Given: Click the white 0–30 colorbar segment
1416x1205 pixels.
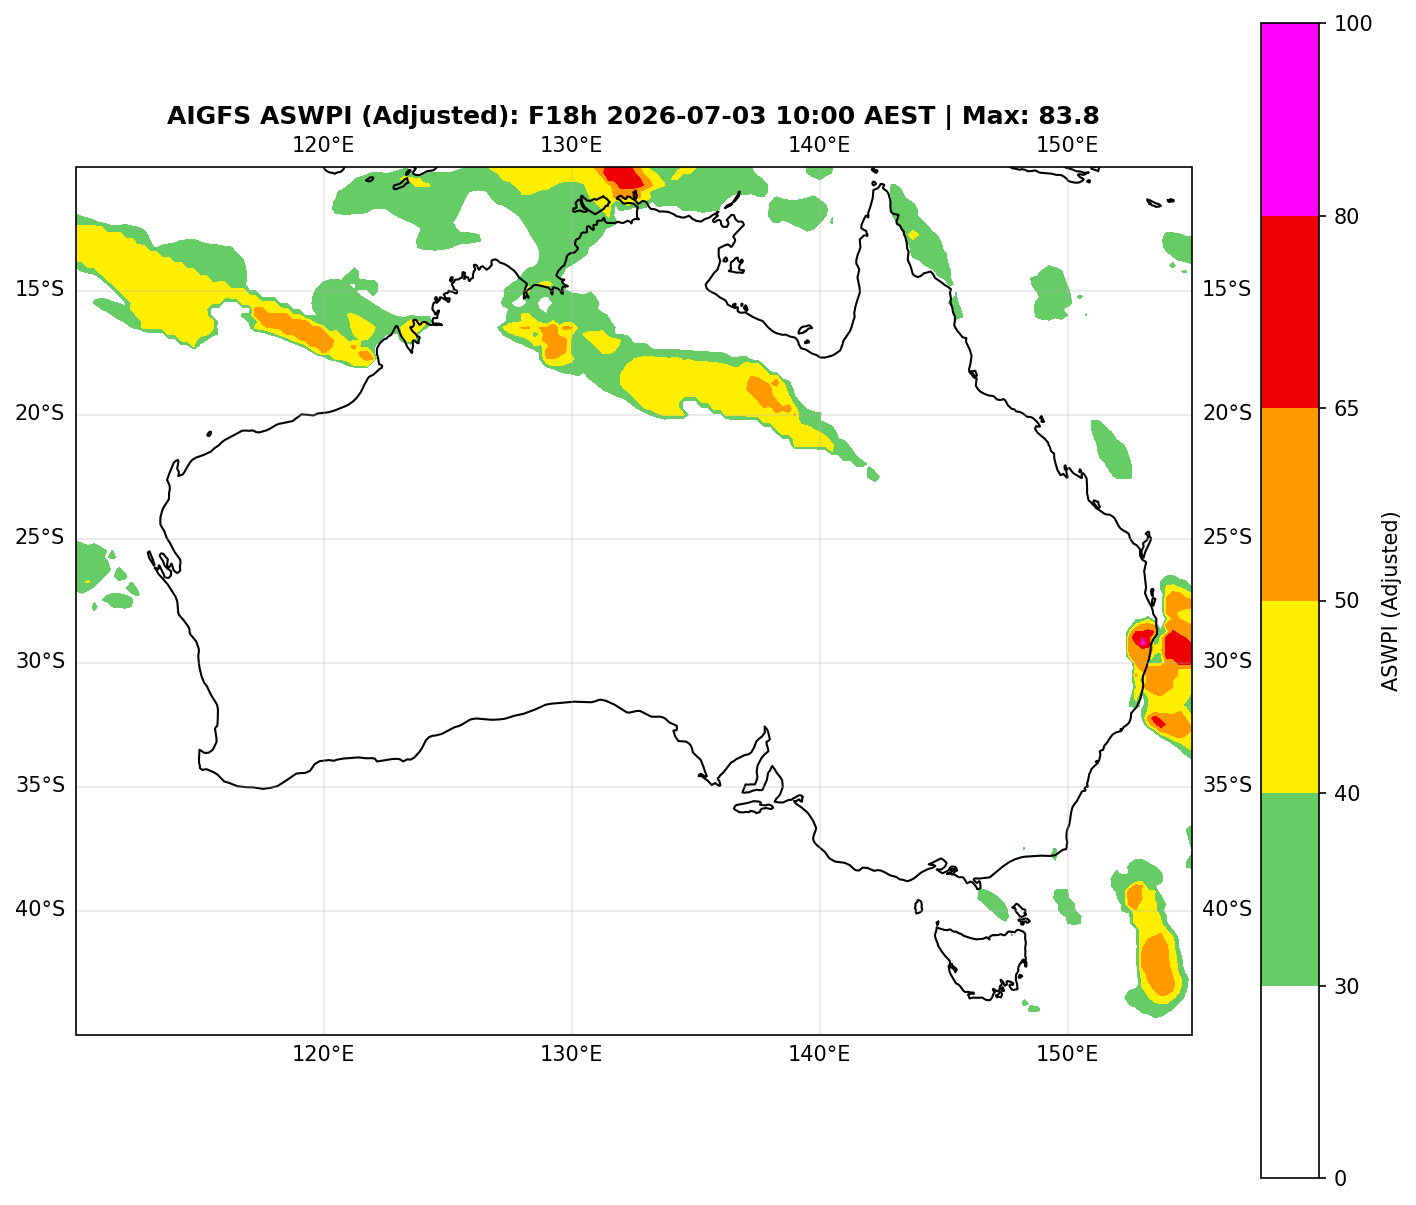Looking at the screenshot, I should pos(1291,1082).
